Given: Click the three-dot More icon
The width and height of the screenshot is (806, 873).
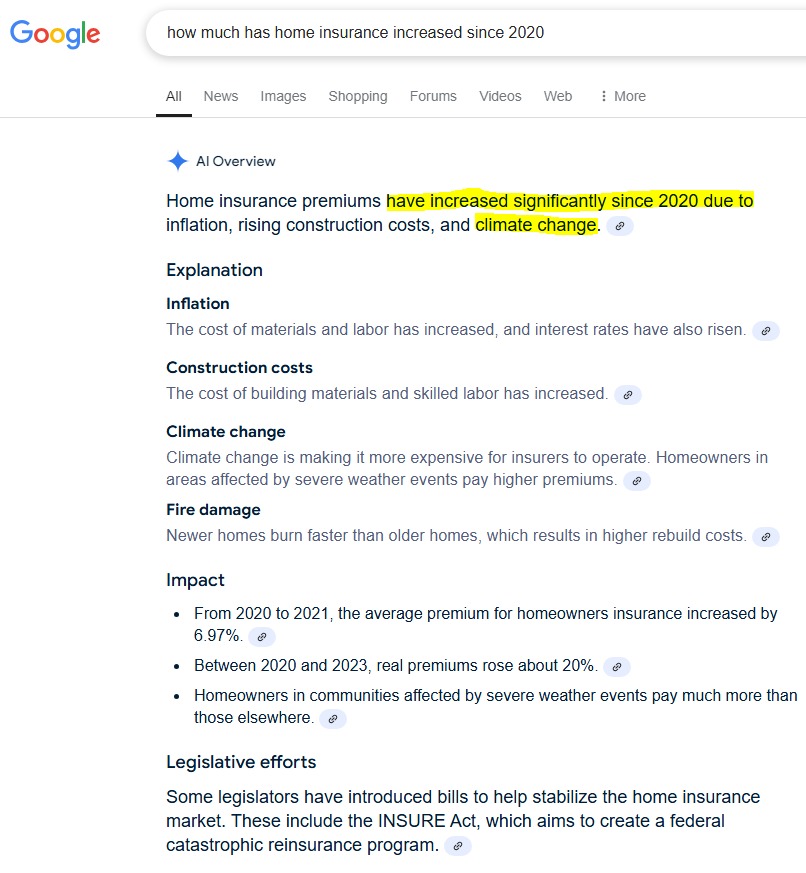Looking at the screenshot, I should [x=603, y=96].
